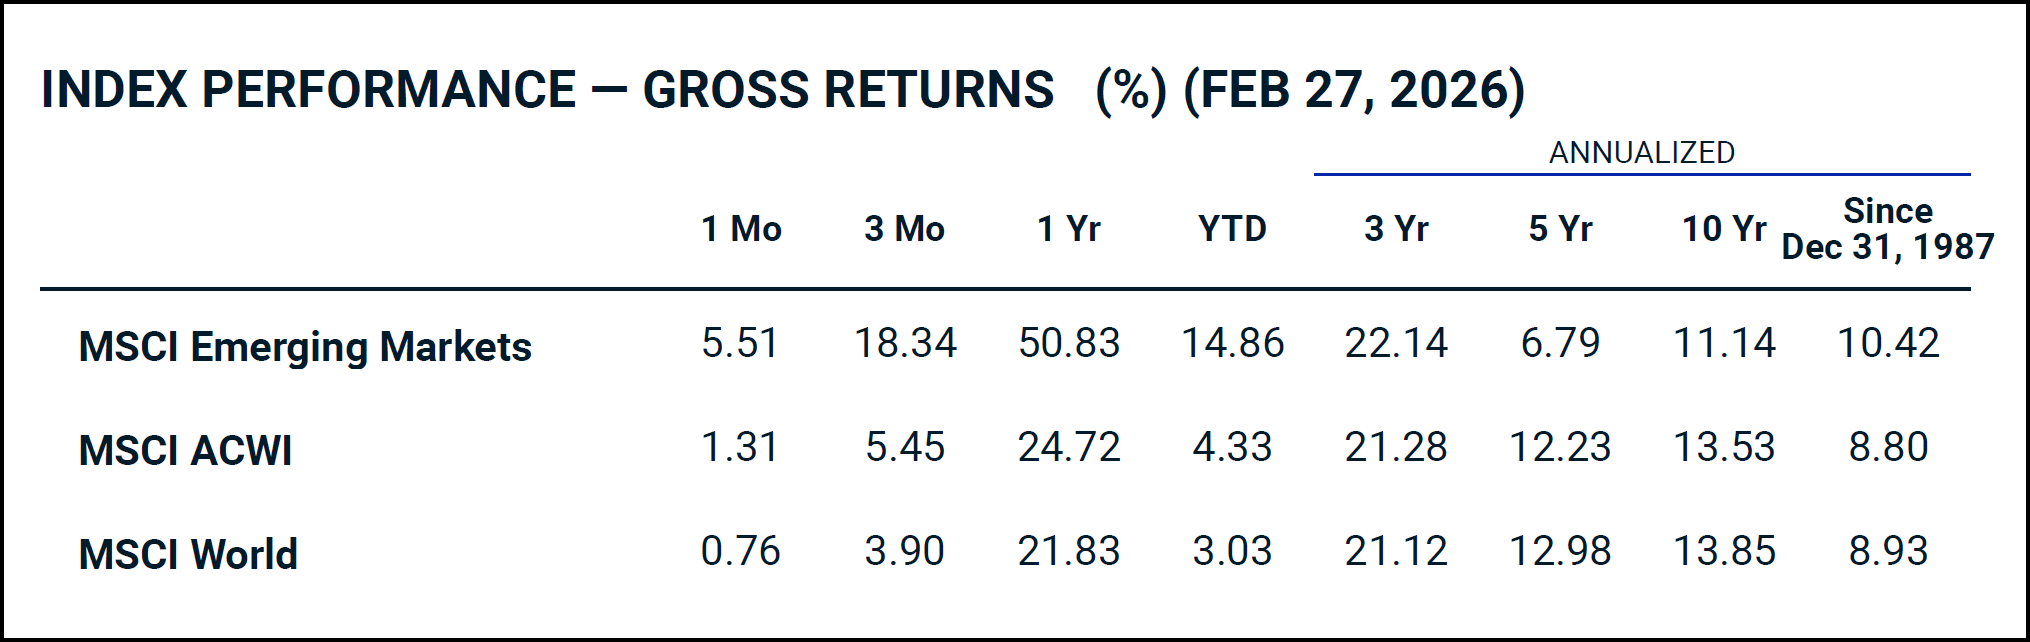The height and width of the screenshot is (642, 2030).
Task: Click MSCI World 10 Yr value 13.85
Action: click(1724, 551)
